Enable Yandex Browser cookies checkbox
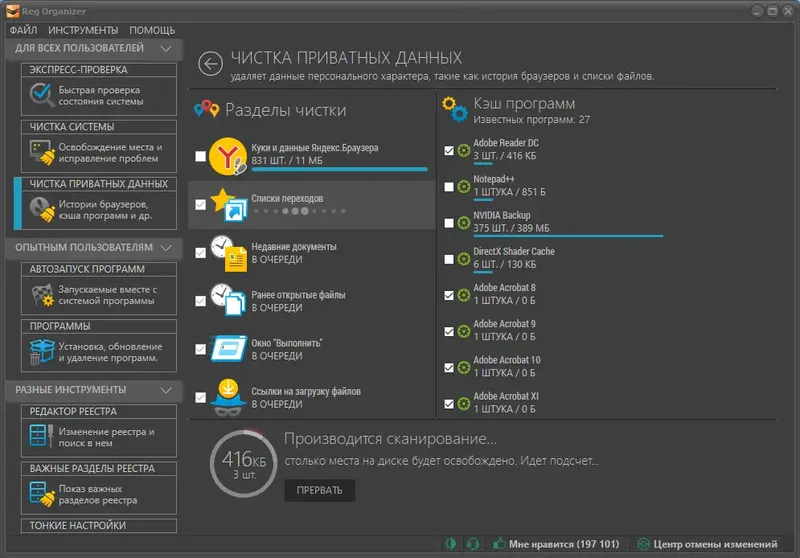Viewport: 800px width, 558px height. click(x=201, y=157)
